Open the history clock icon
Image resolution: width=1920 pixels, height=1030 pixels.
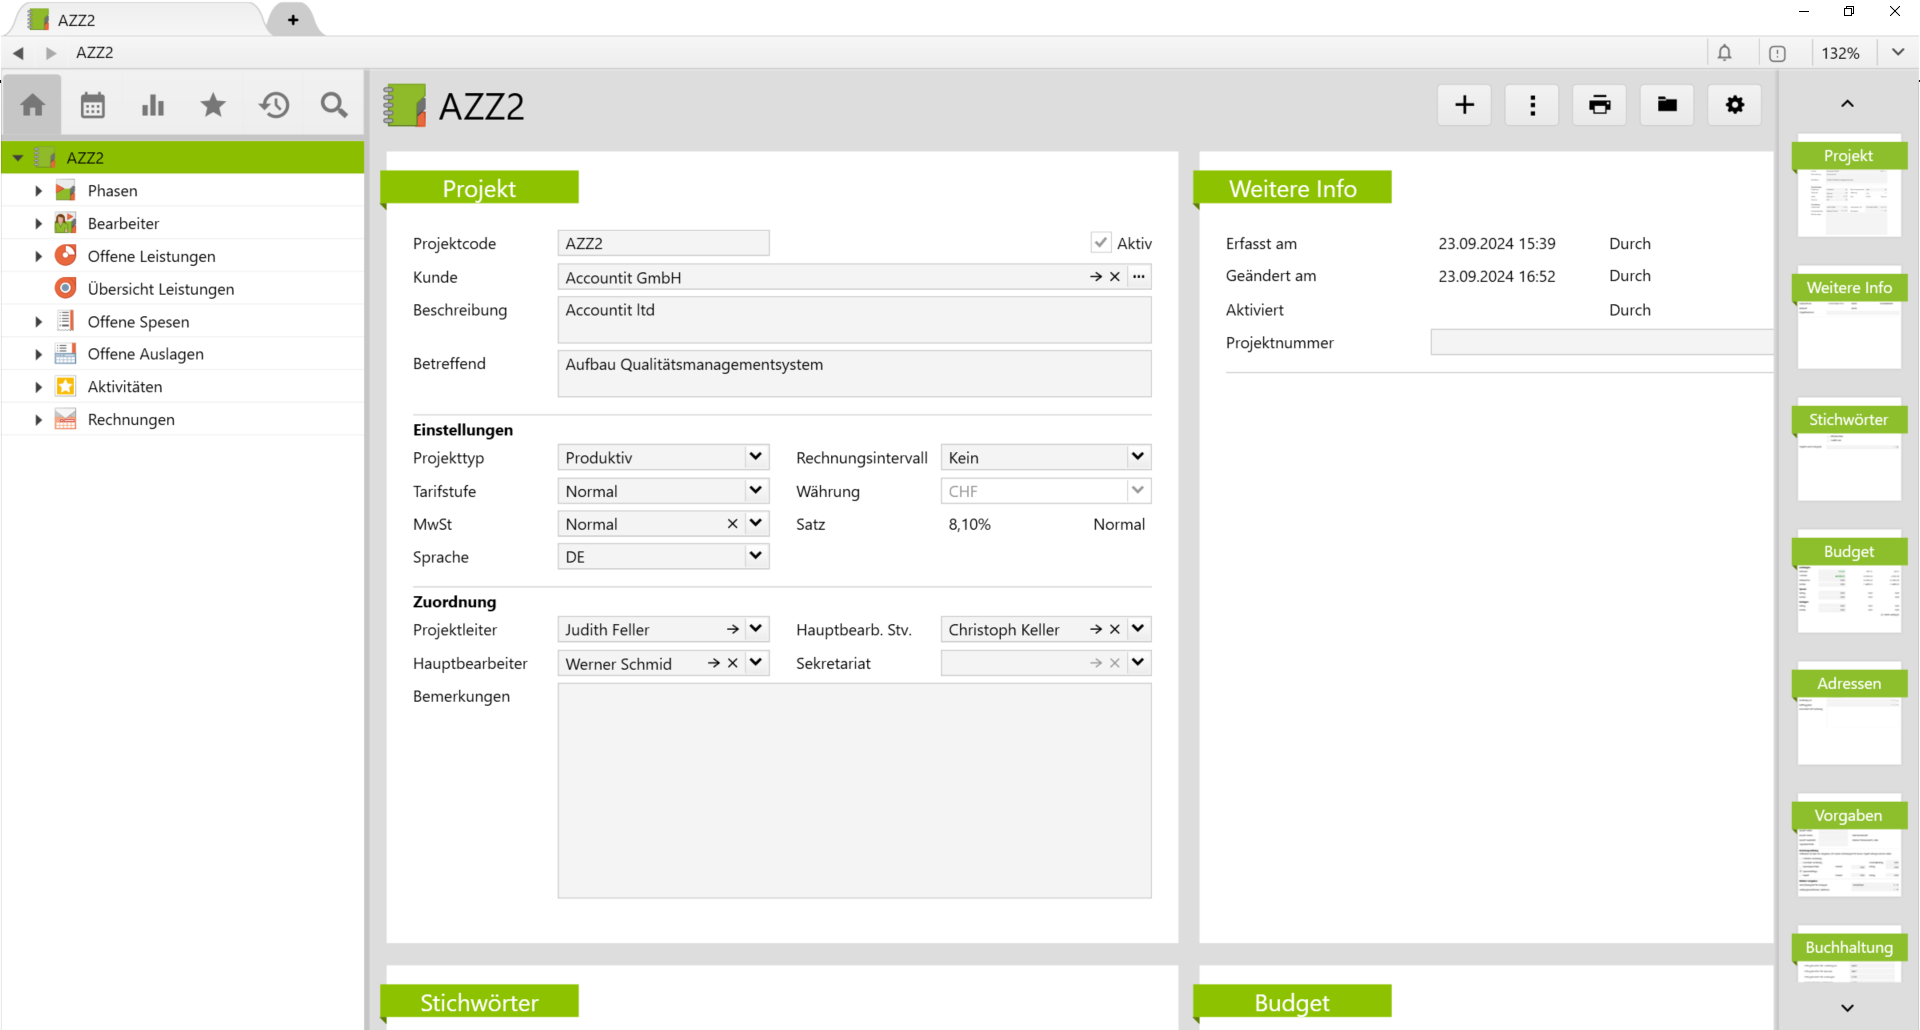(x=274, y=105)
